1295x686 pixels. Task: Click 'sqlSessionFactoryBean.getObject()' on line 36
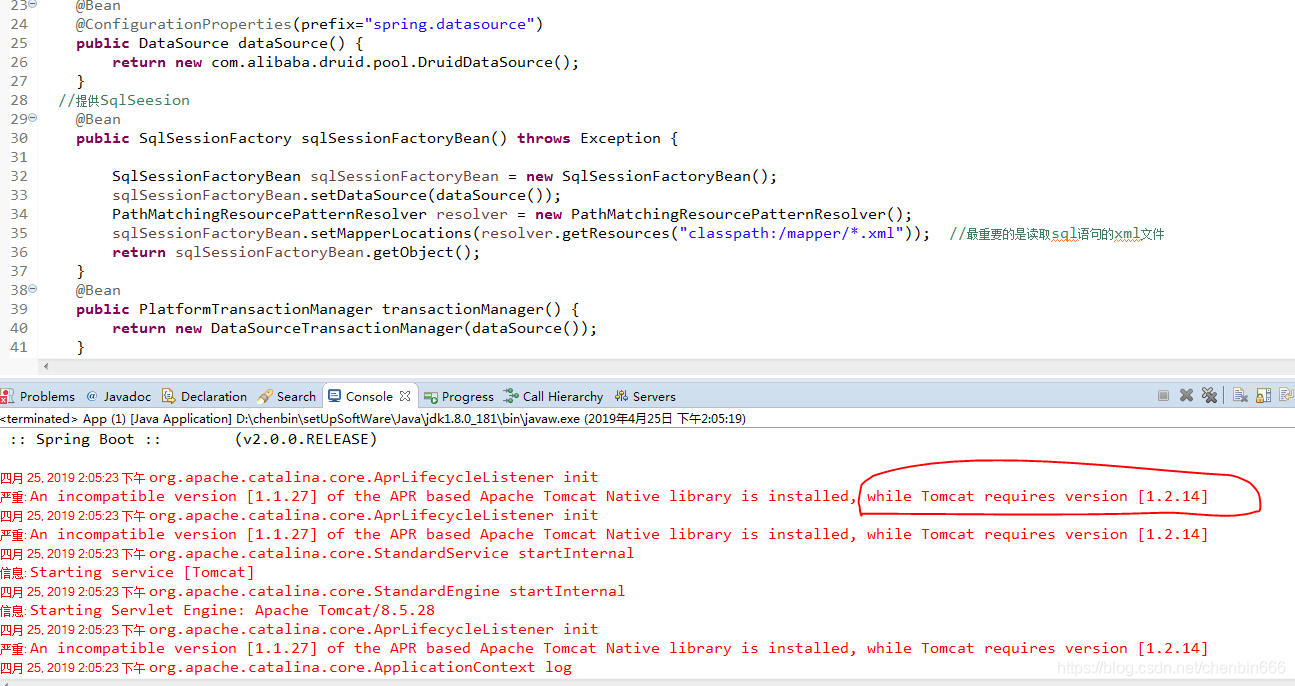pos(323,252)
